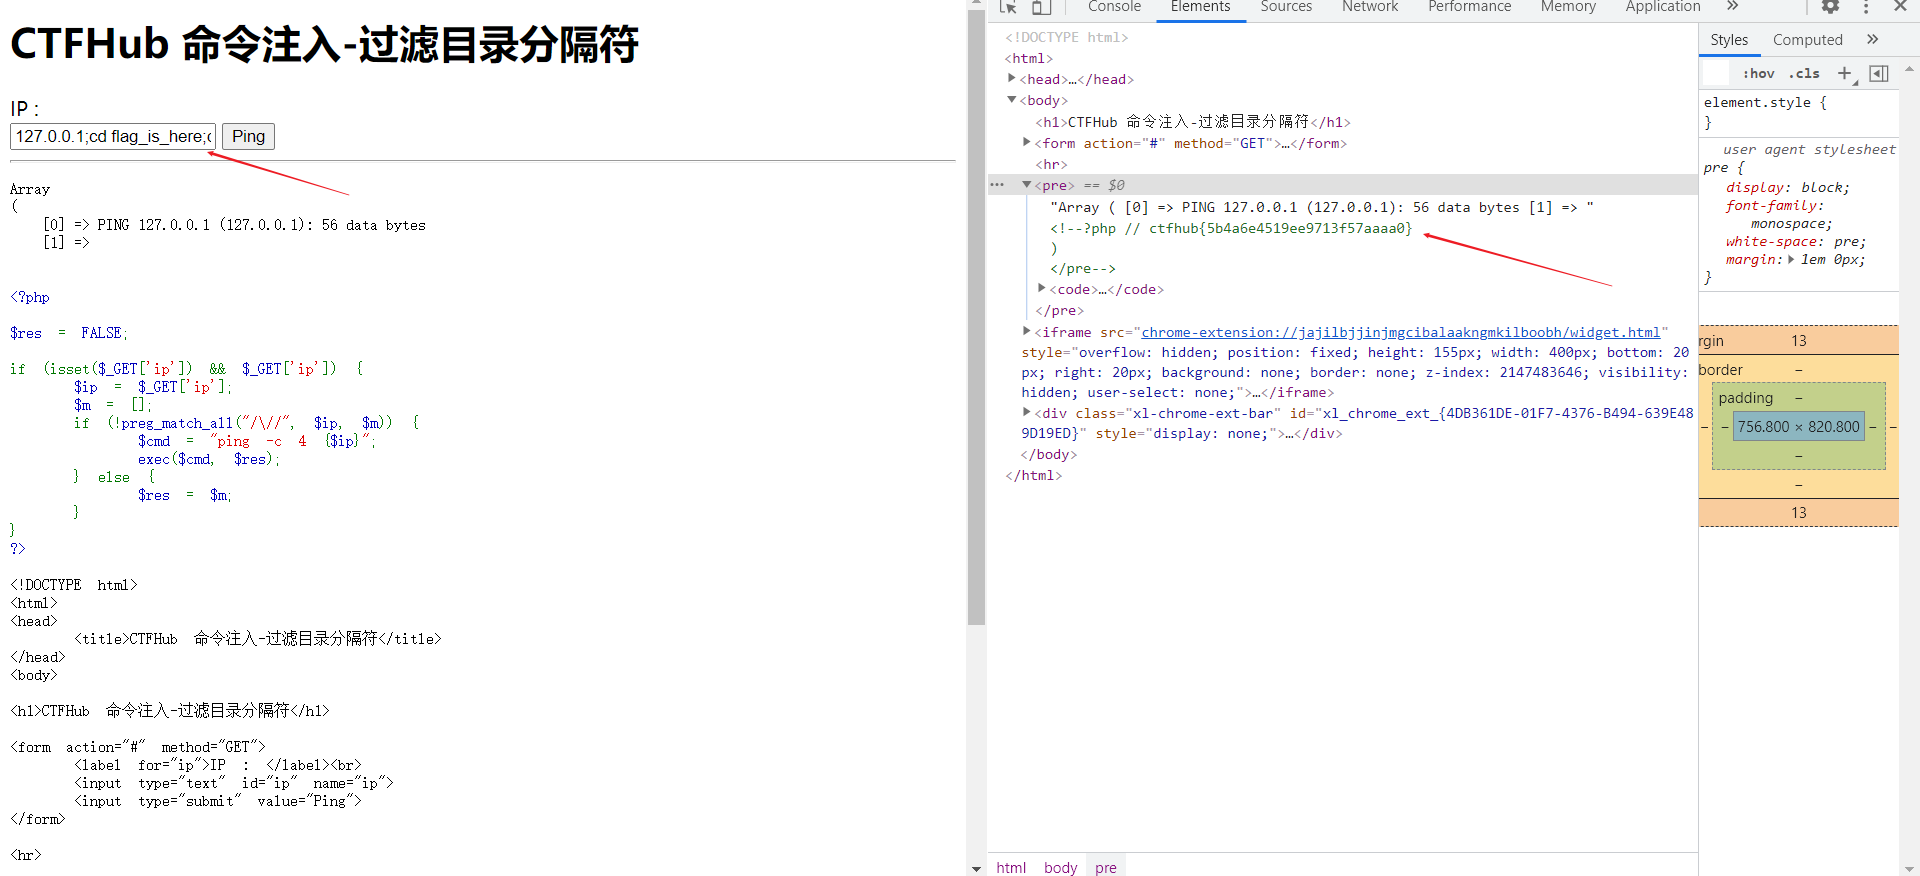Open the Application tab
Screen dimensions: 1920x876
(x=1662, y=7)
